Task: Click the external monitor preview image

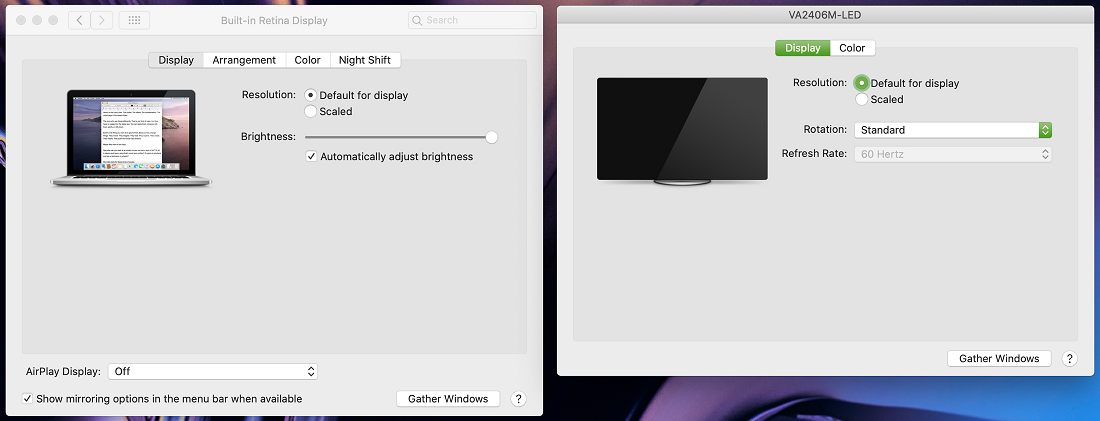Action: coord(682,130)
